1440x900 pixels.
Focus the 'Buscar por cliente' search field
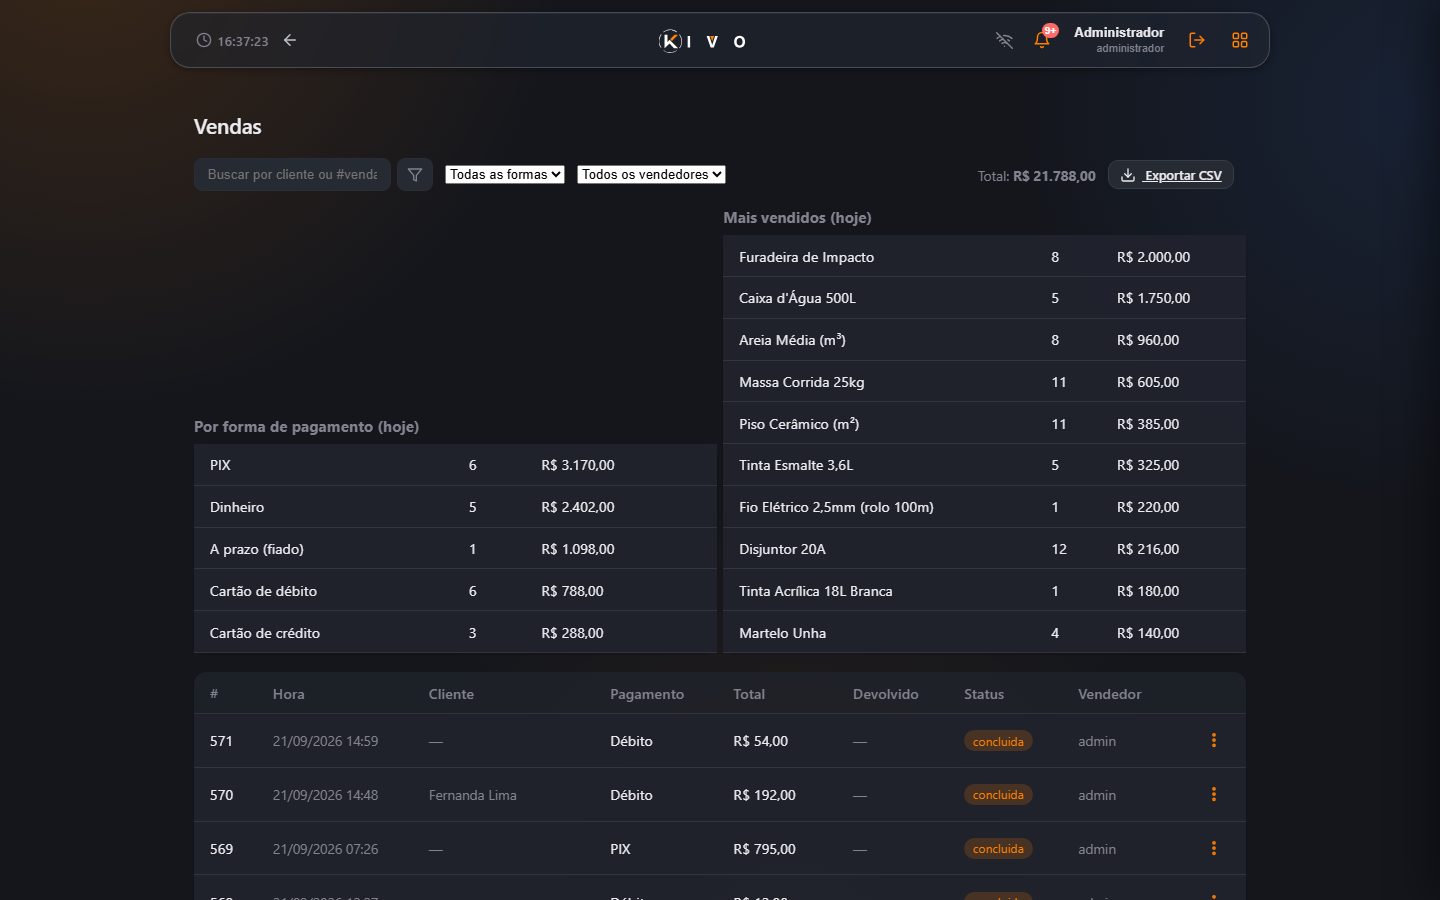(x=292, y=174)
